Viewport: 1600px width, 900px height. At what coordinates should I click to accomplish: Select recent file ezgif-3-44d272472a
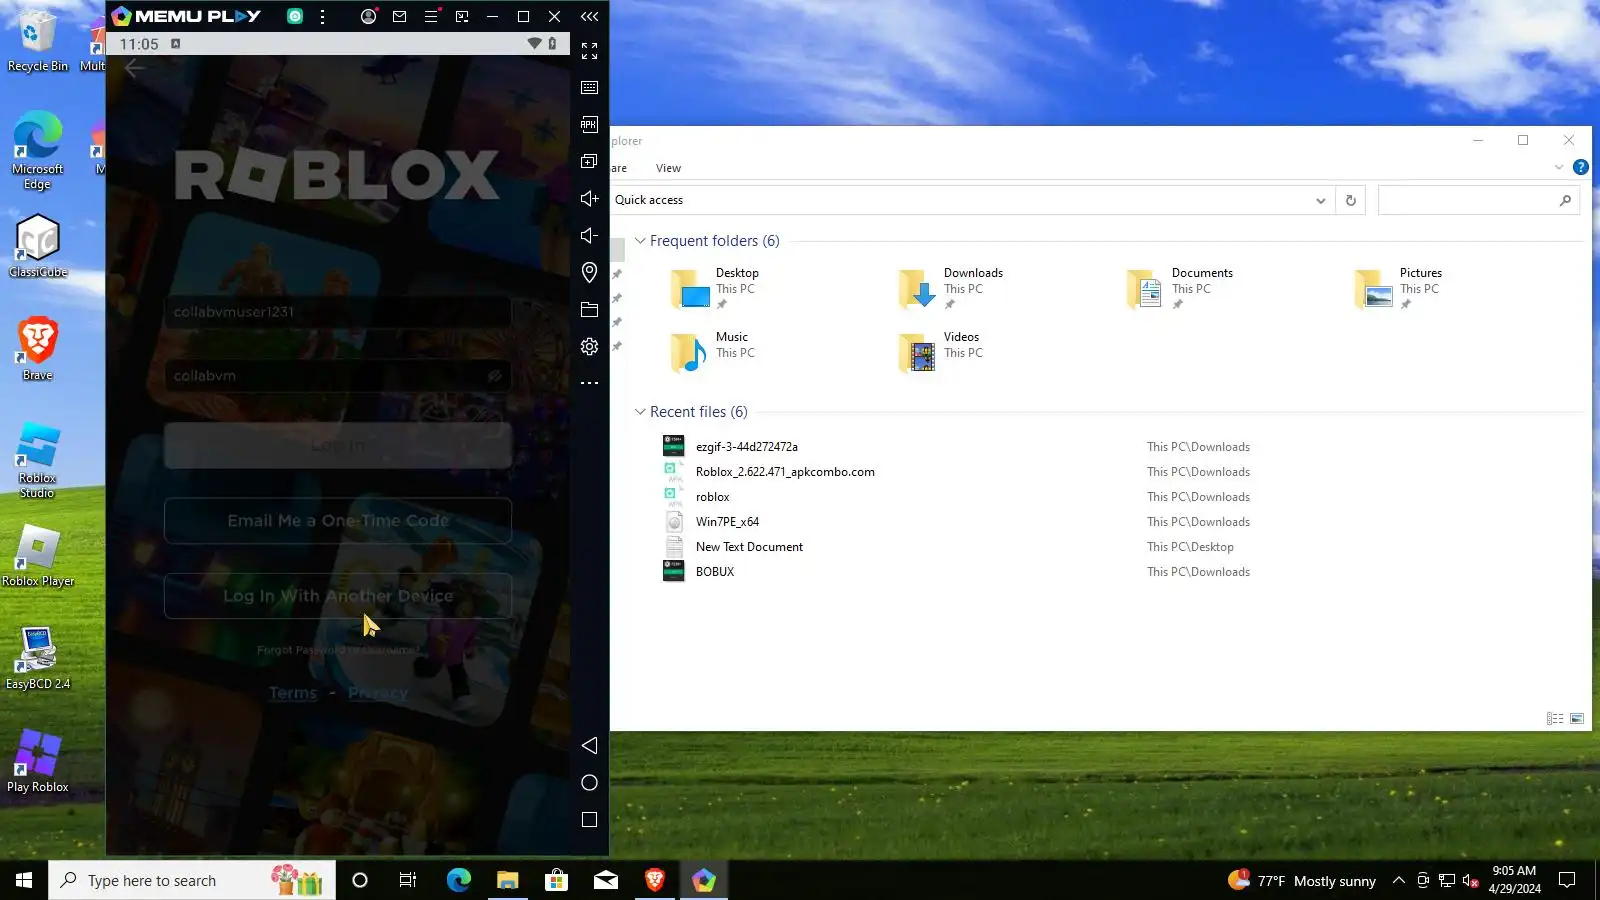747,447
